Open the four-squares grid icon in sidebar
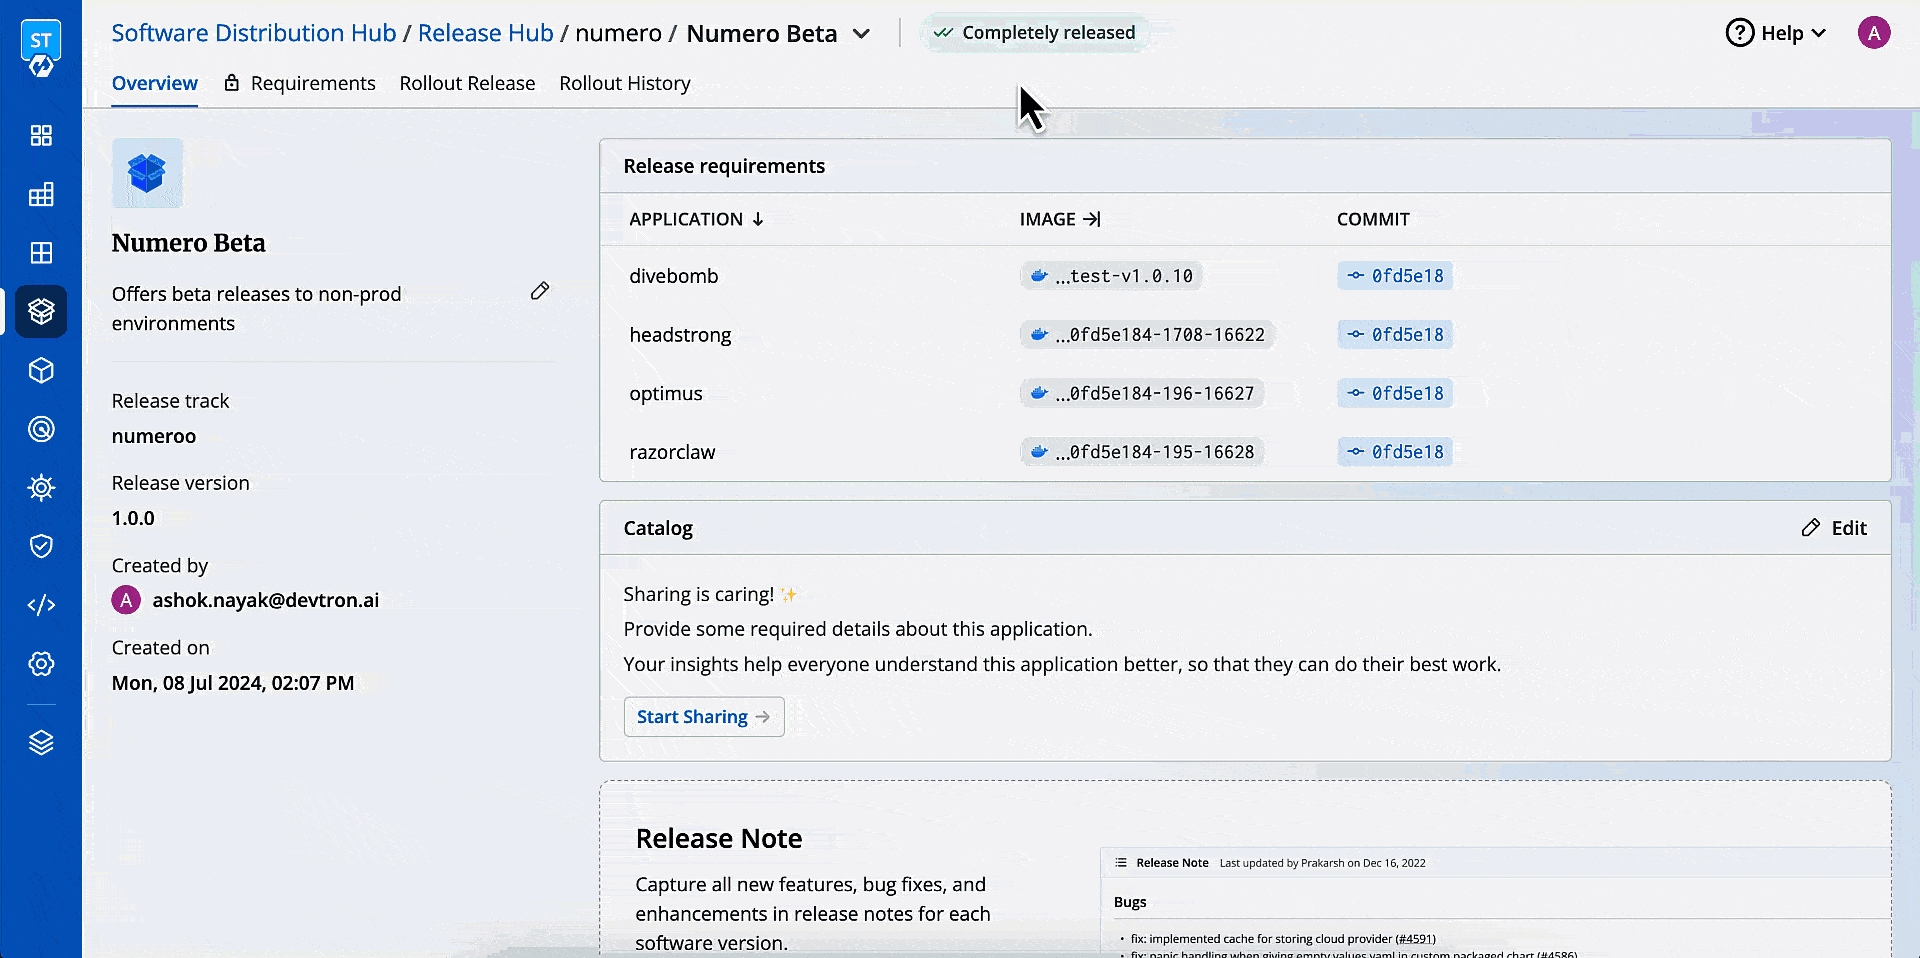1920x958 pixels. (x=41, y=136)
